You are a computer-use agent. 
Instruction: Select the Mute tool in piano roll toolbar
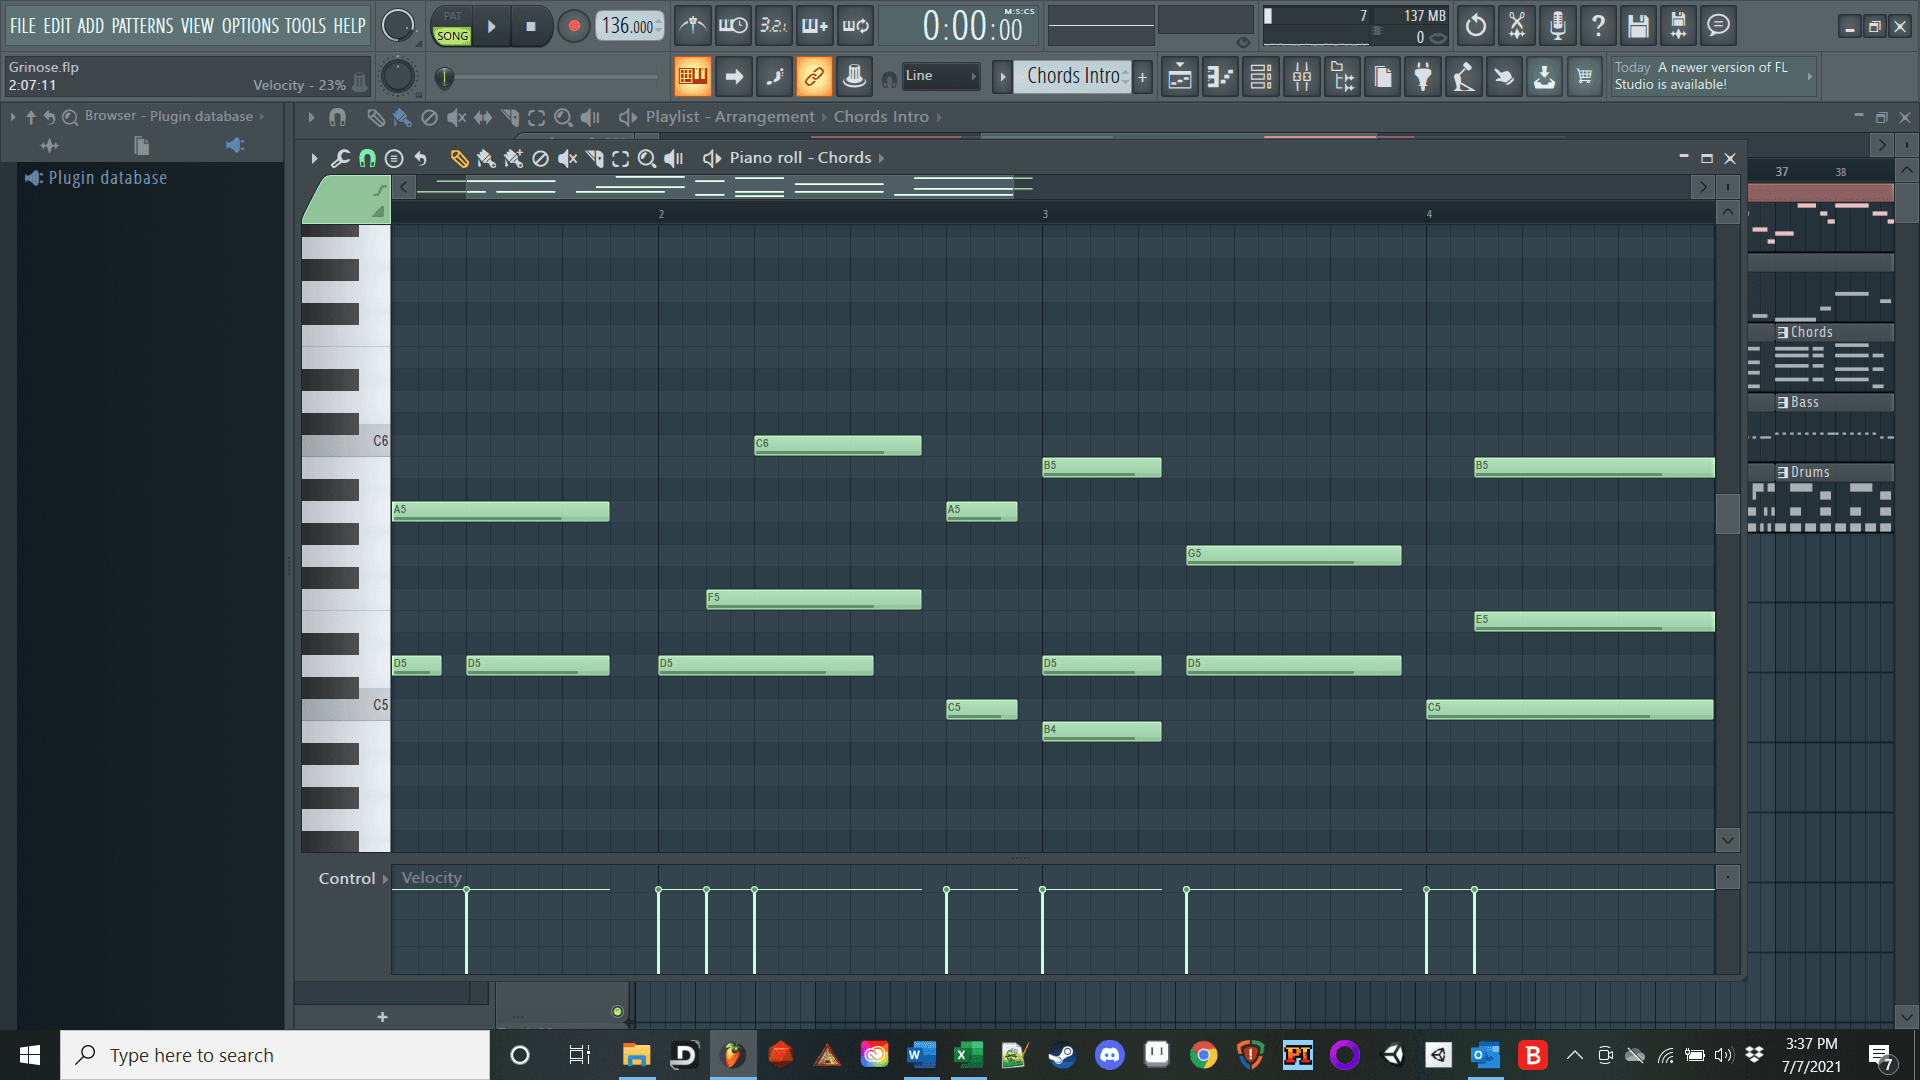pyautogui.click(x=567, y=158)
